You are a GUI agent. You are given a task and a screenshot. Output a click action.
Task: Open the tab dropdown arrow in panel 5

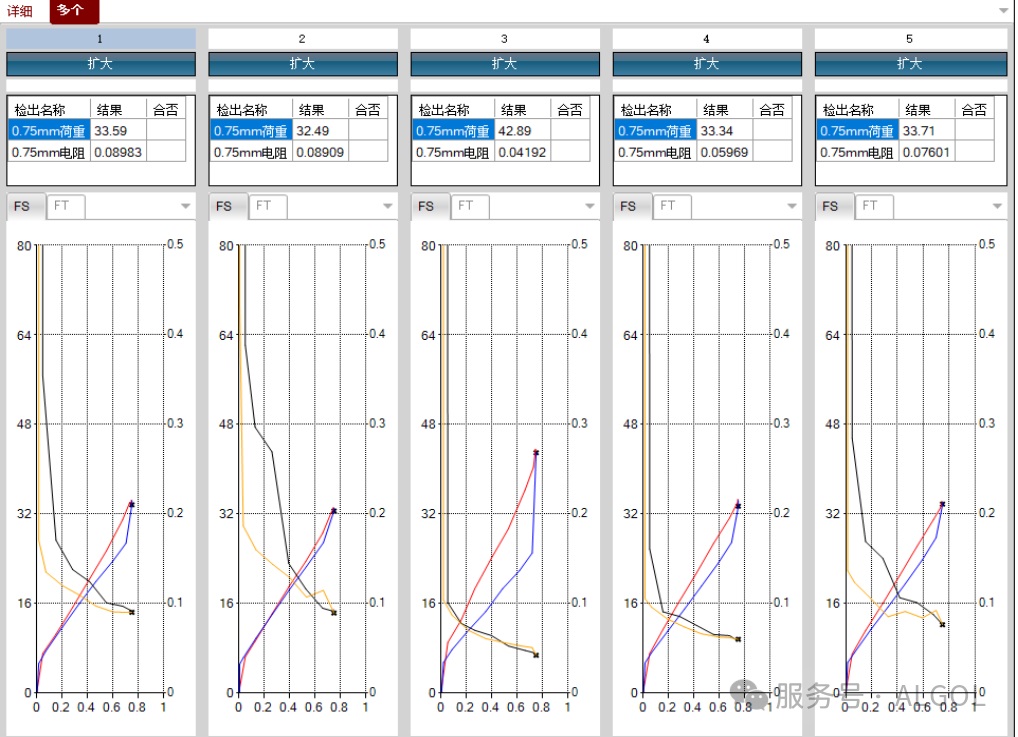click(997, 206)
